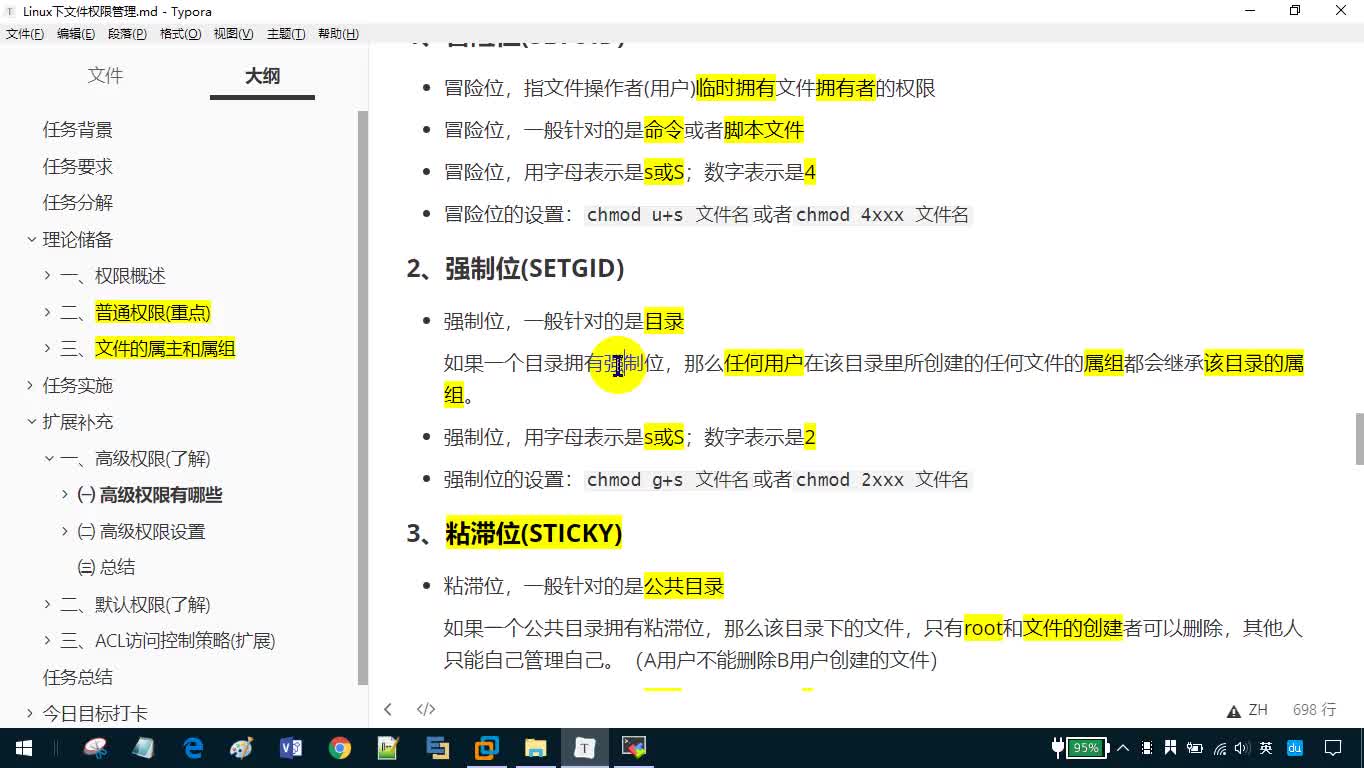Click inline code chmod u+s 文件名
The width and height of the screenshot is (1364, 768).
coord(666,215)
